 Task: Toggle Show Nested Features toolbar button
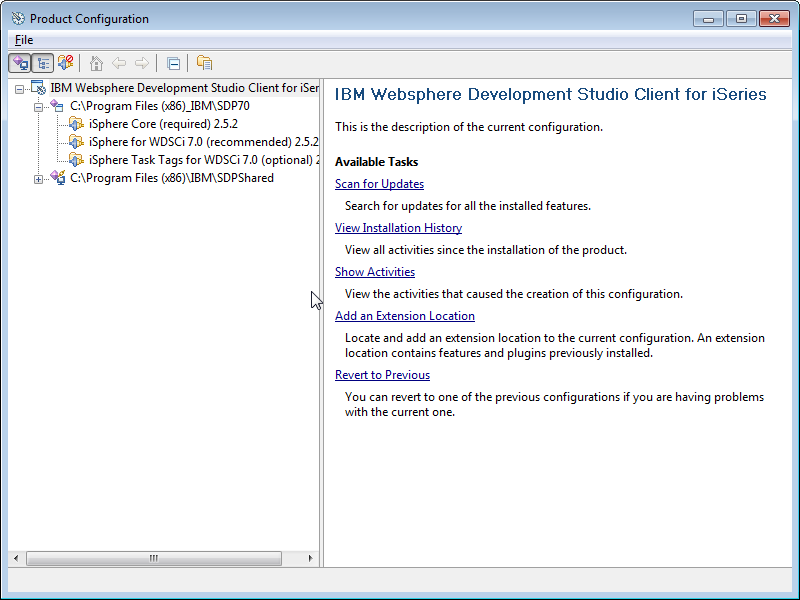[43, 63]
